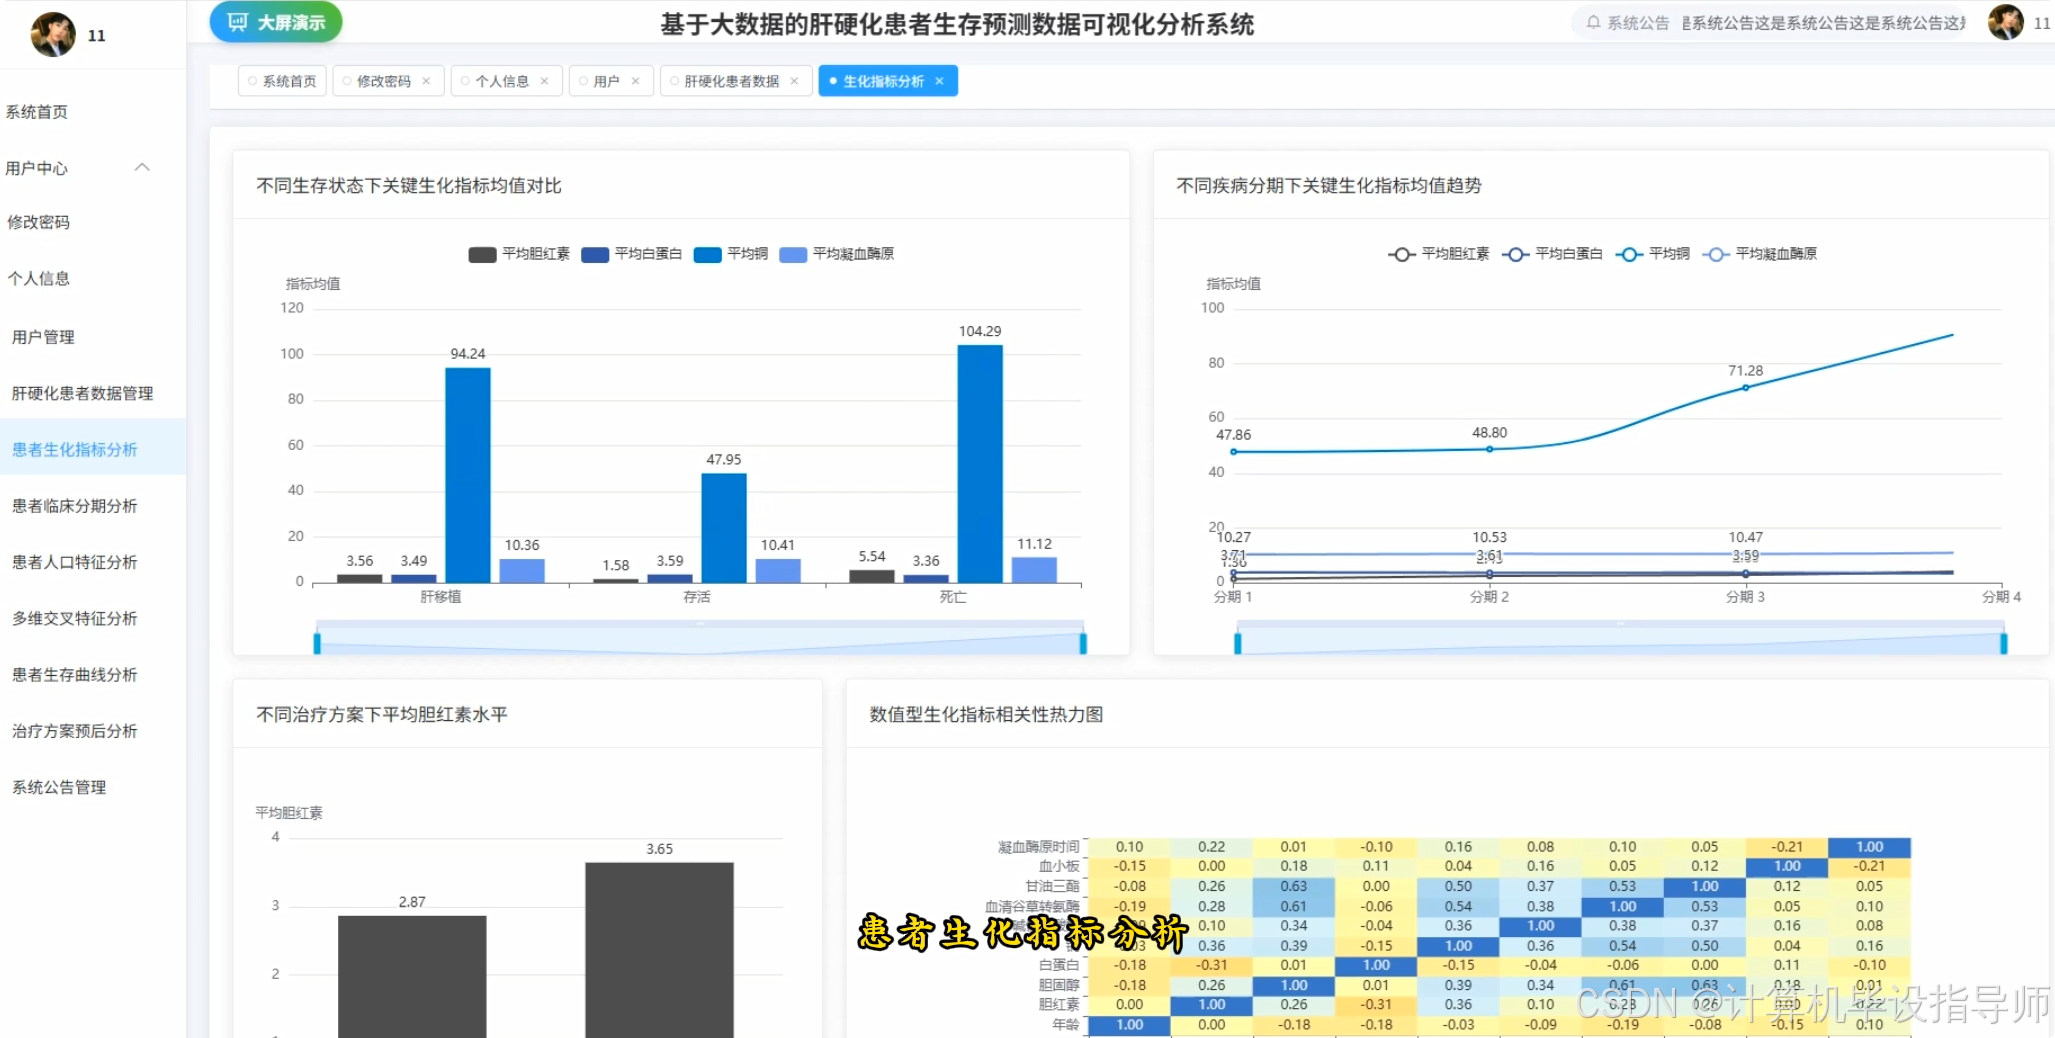This screenshot has height=1038, width=2055.
Task: Click the sidebar profile avatar
Action: (52, 34)
